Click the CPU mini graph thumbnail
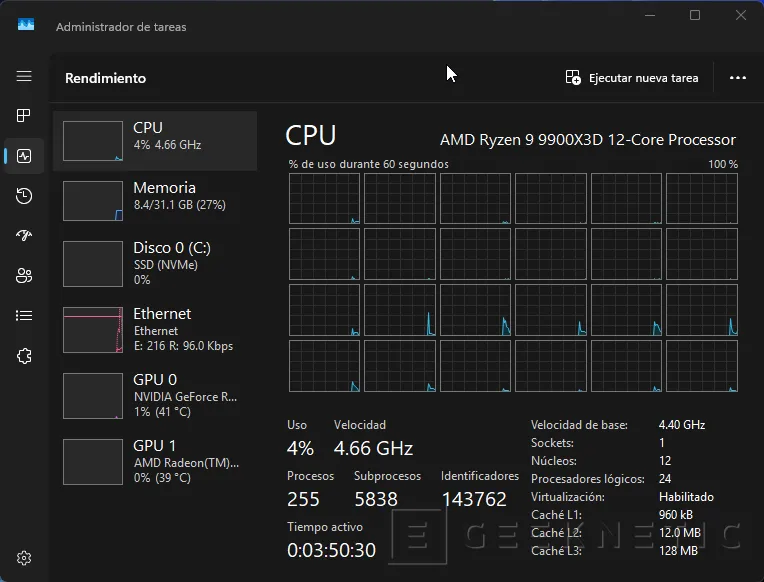This screenshot has height=582, width=764. (x=93, y=141)
